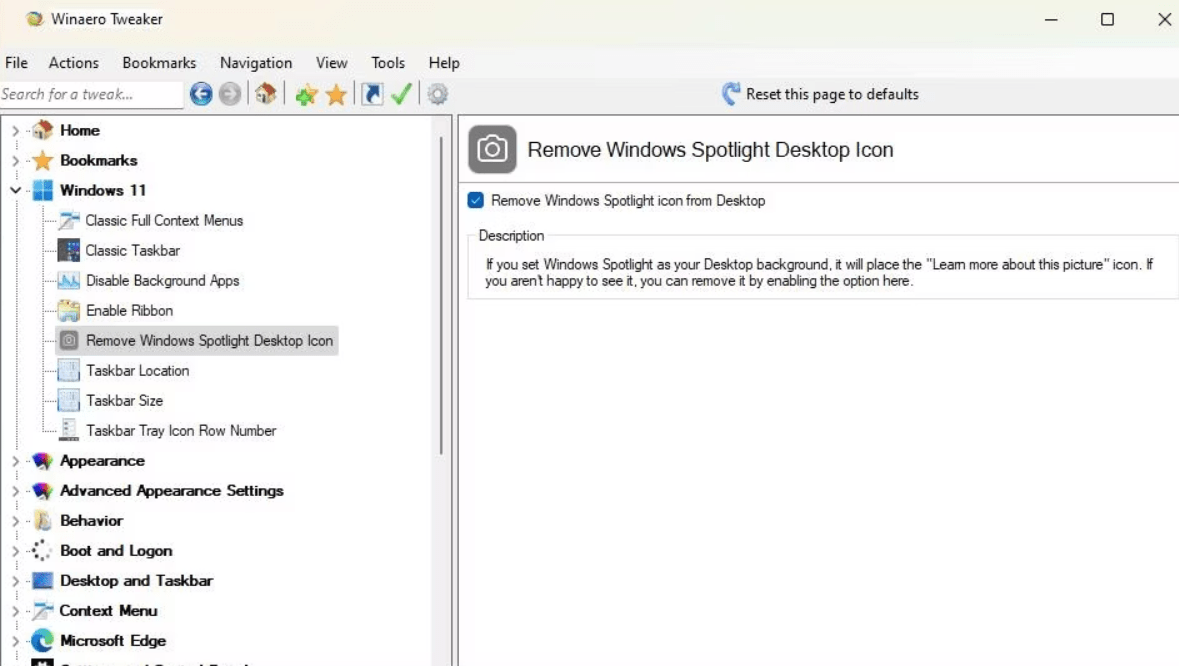
Task: Select the Windows 11 tree label
Action: point(103,190)
